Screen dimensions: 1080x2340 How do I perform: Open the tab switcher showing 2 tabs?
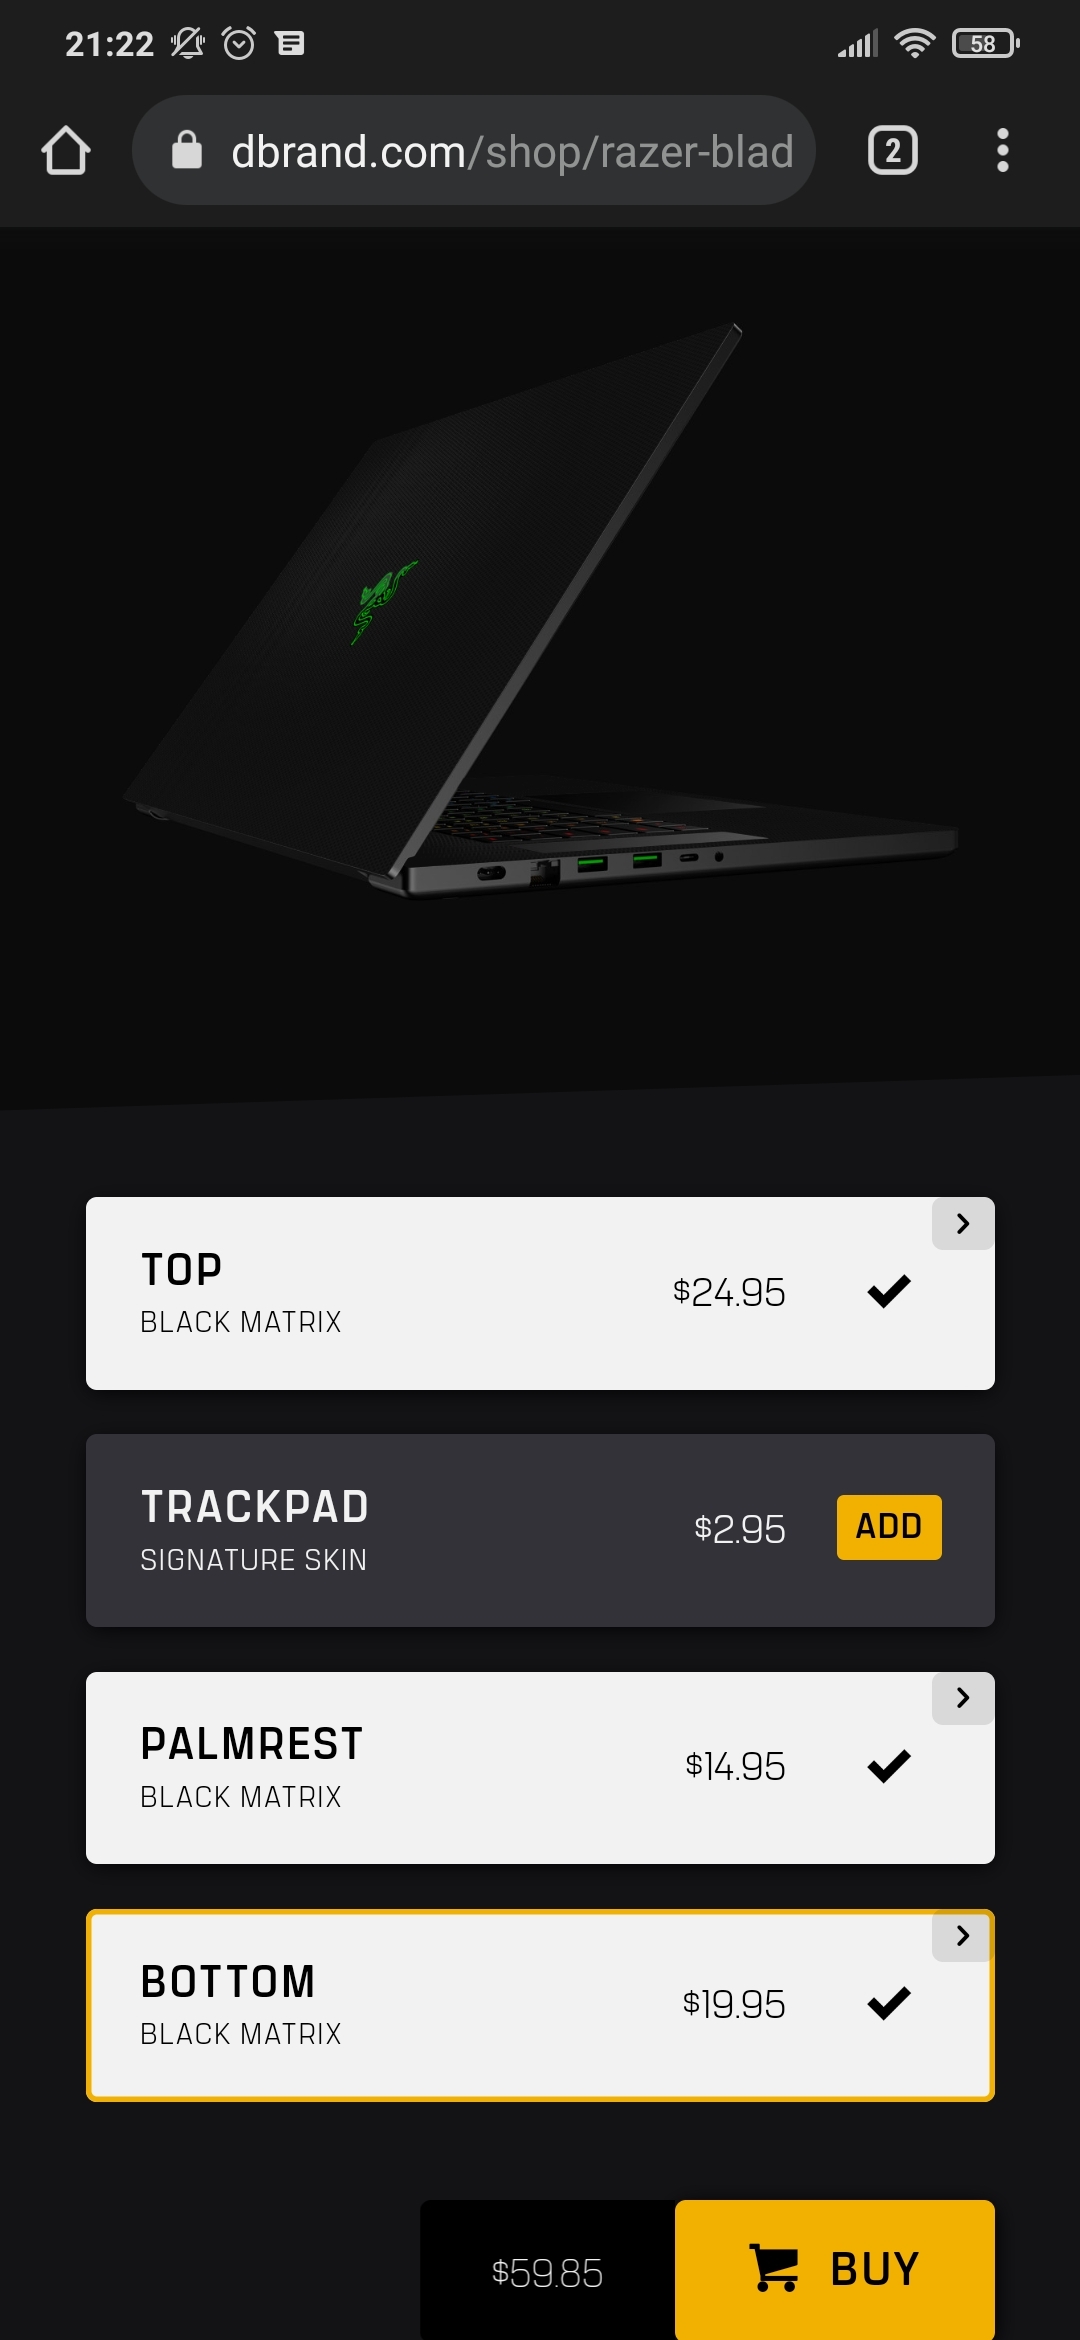[892, 151]
